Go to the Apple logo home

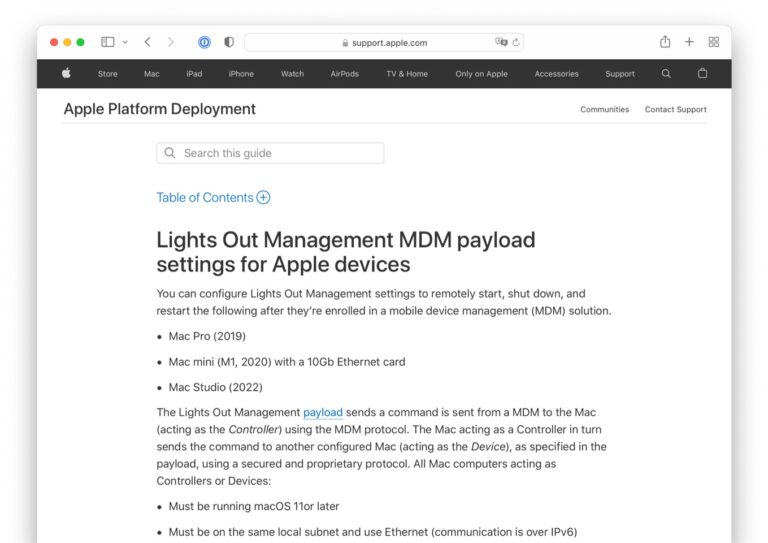pos(67,73)
